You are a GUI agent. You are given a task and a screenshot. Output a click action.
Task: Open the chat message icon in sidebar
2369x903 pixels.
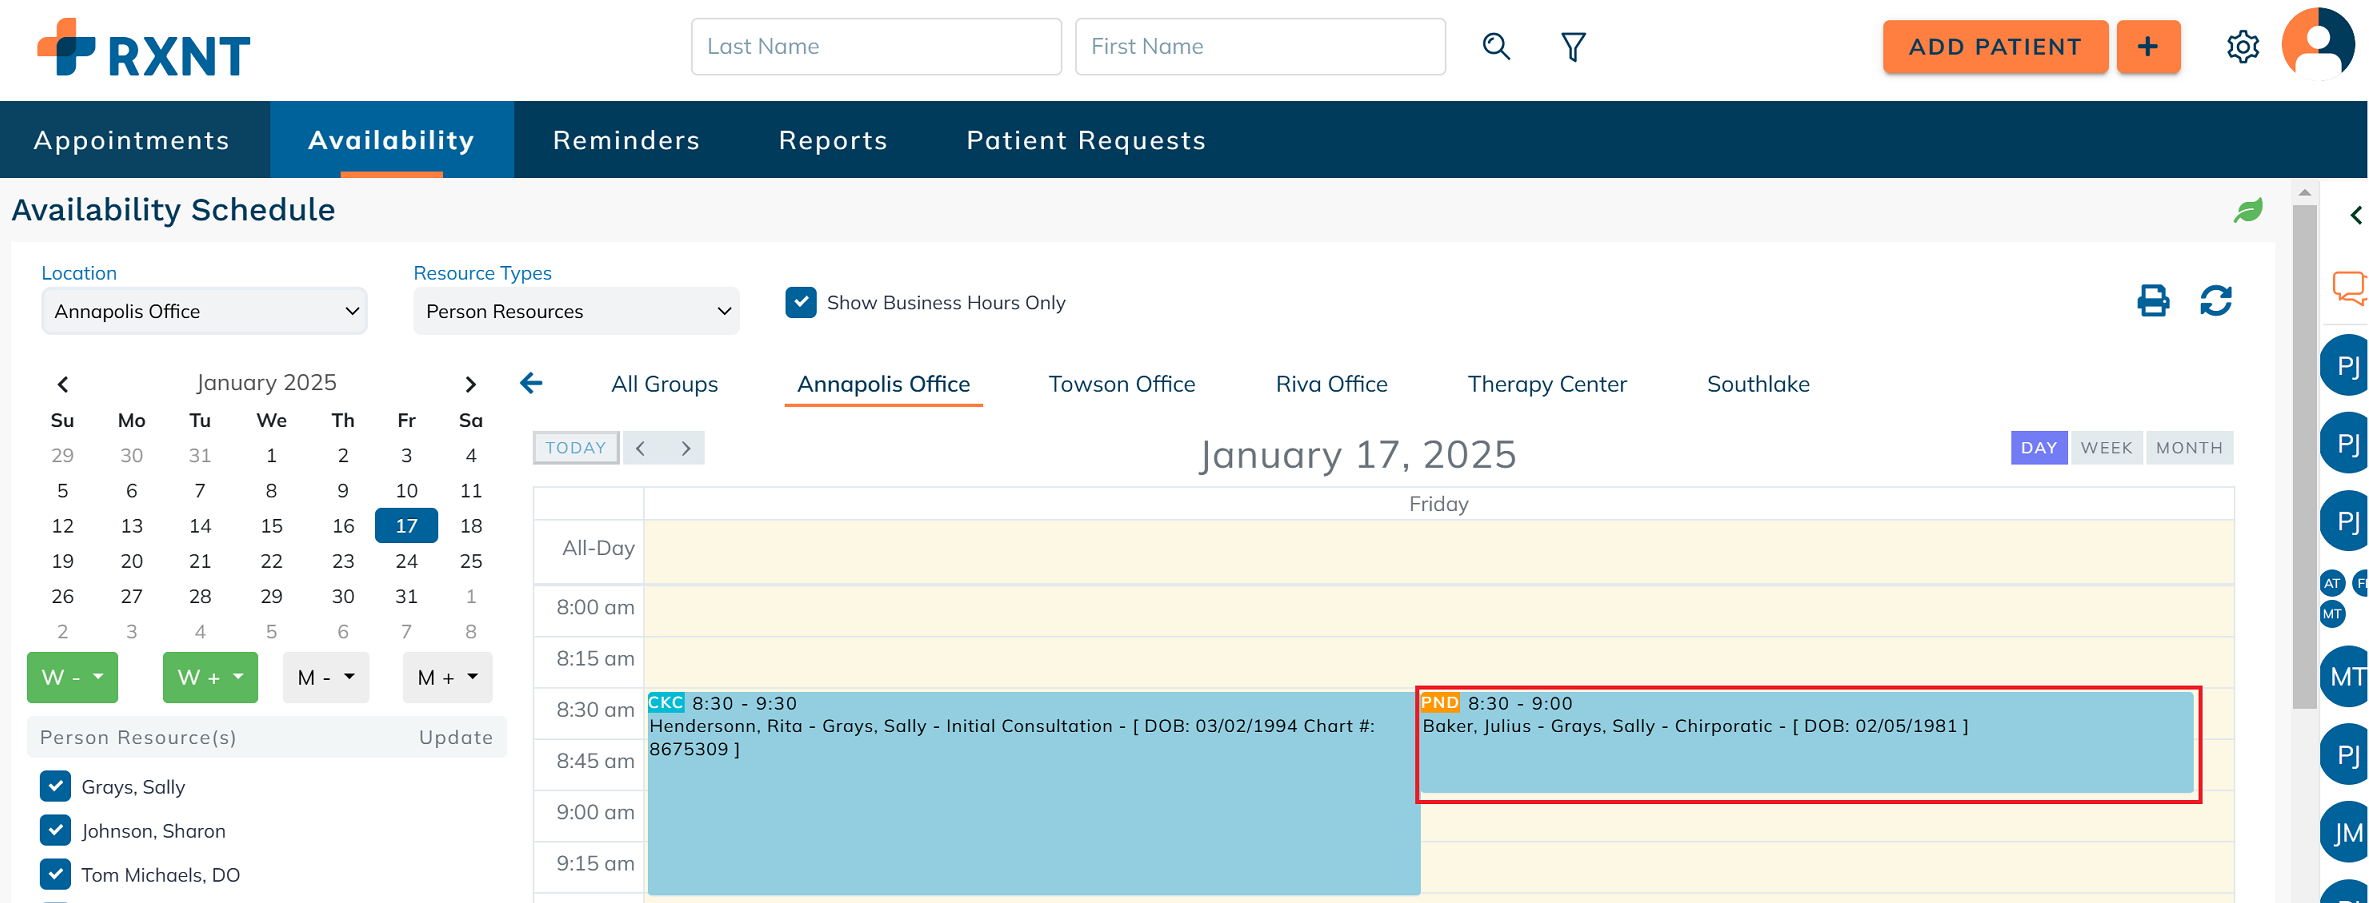pyautogui.click(x=2348, y=288)
